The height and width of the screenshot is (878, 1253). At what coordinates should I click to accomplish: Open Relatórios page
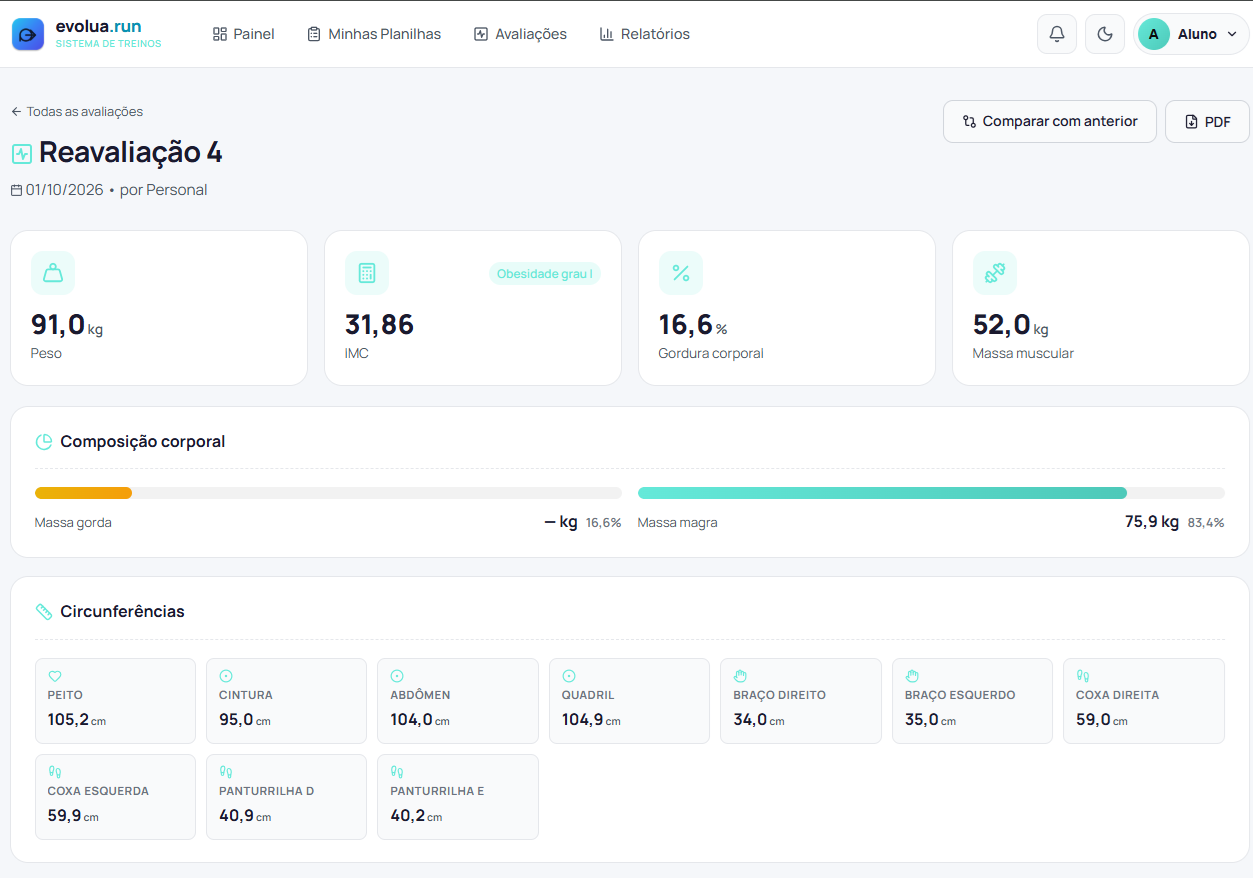[645, 34]
